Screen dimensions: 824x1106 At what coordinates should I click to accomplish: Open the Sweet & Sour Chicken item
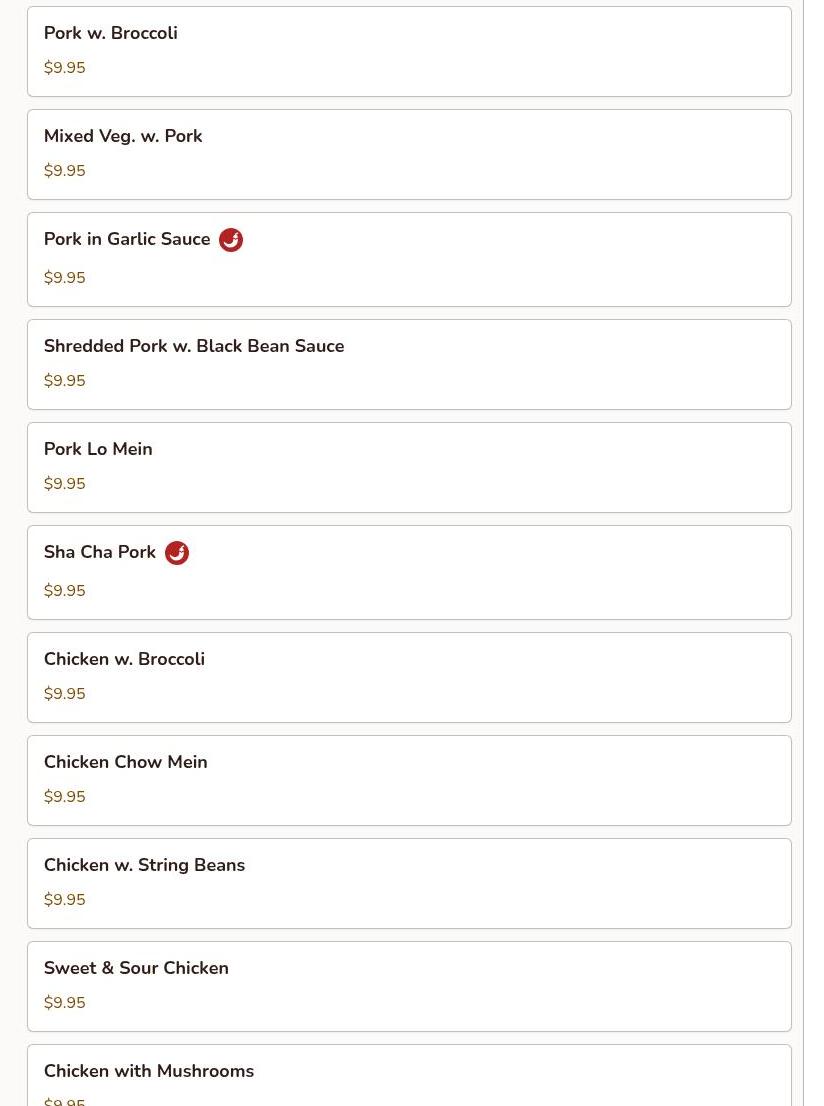pos(409,987)
